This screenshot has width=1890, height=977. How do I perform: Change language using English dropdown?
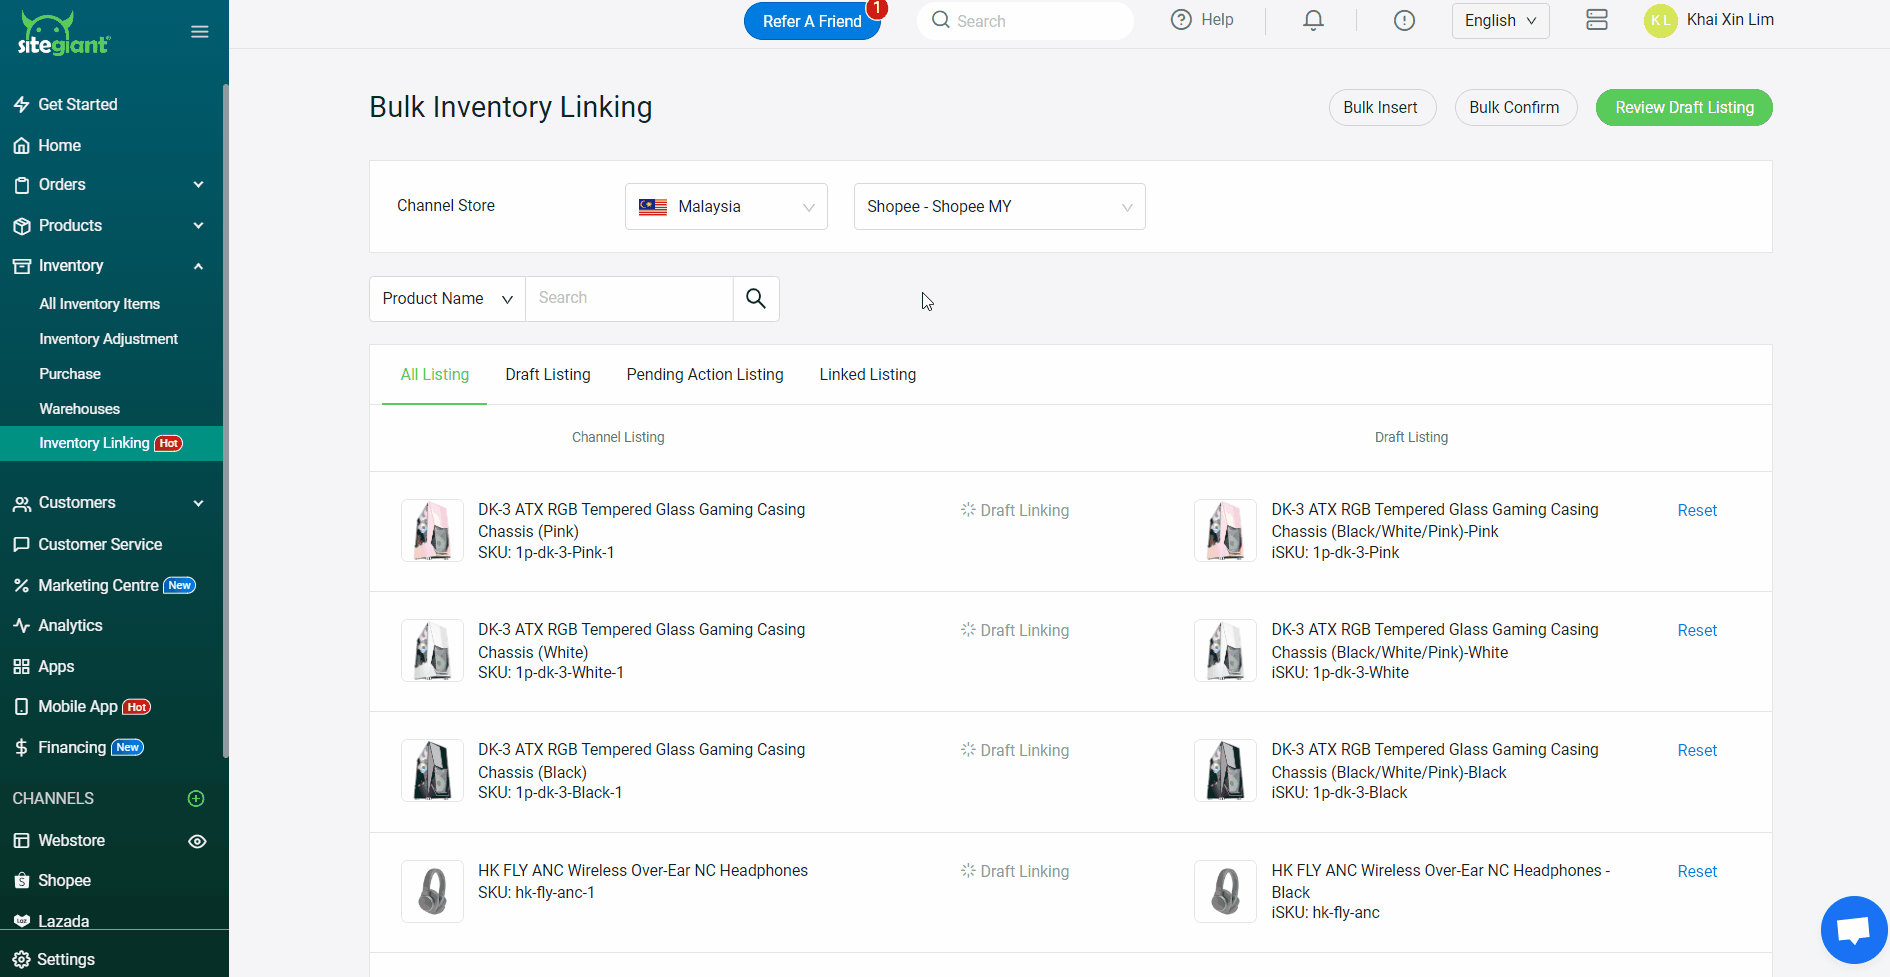[1500, 21]
